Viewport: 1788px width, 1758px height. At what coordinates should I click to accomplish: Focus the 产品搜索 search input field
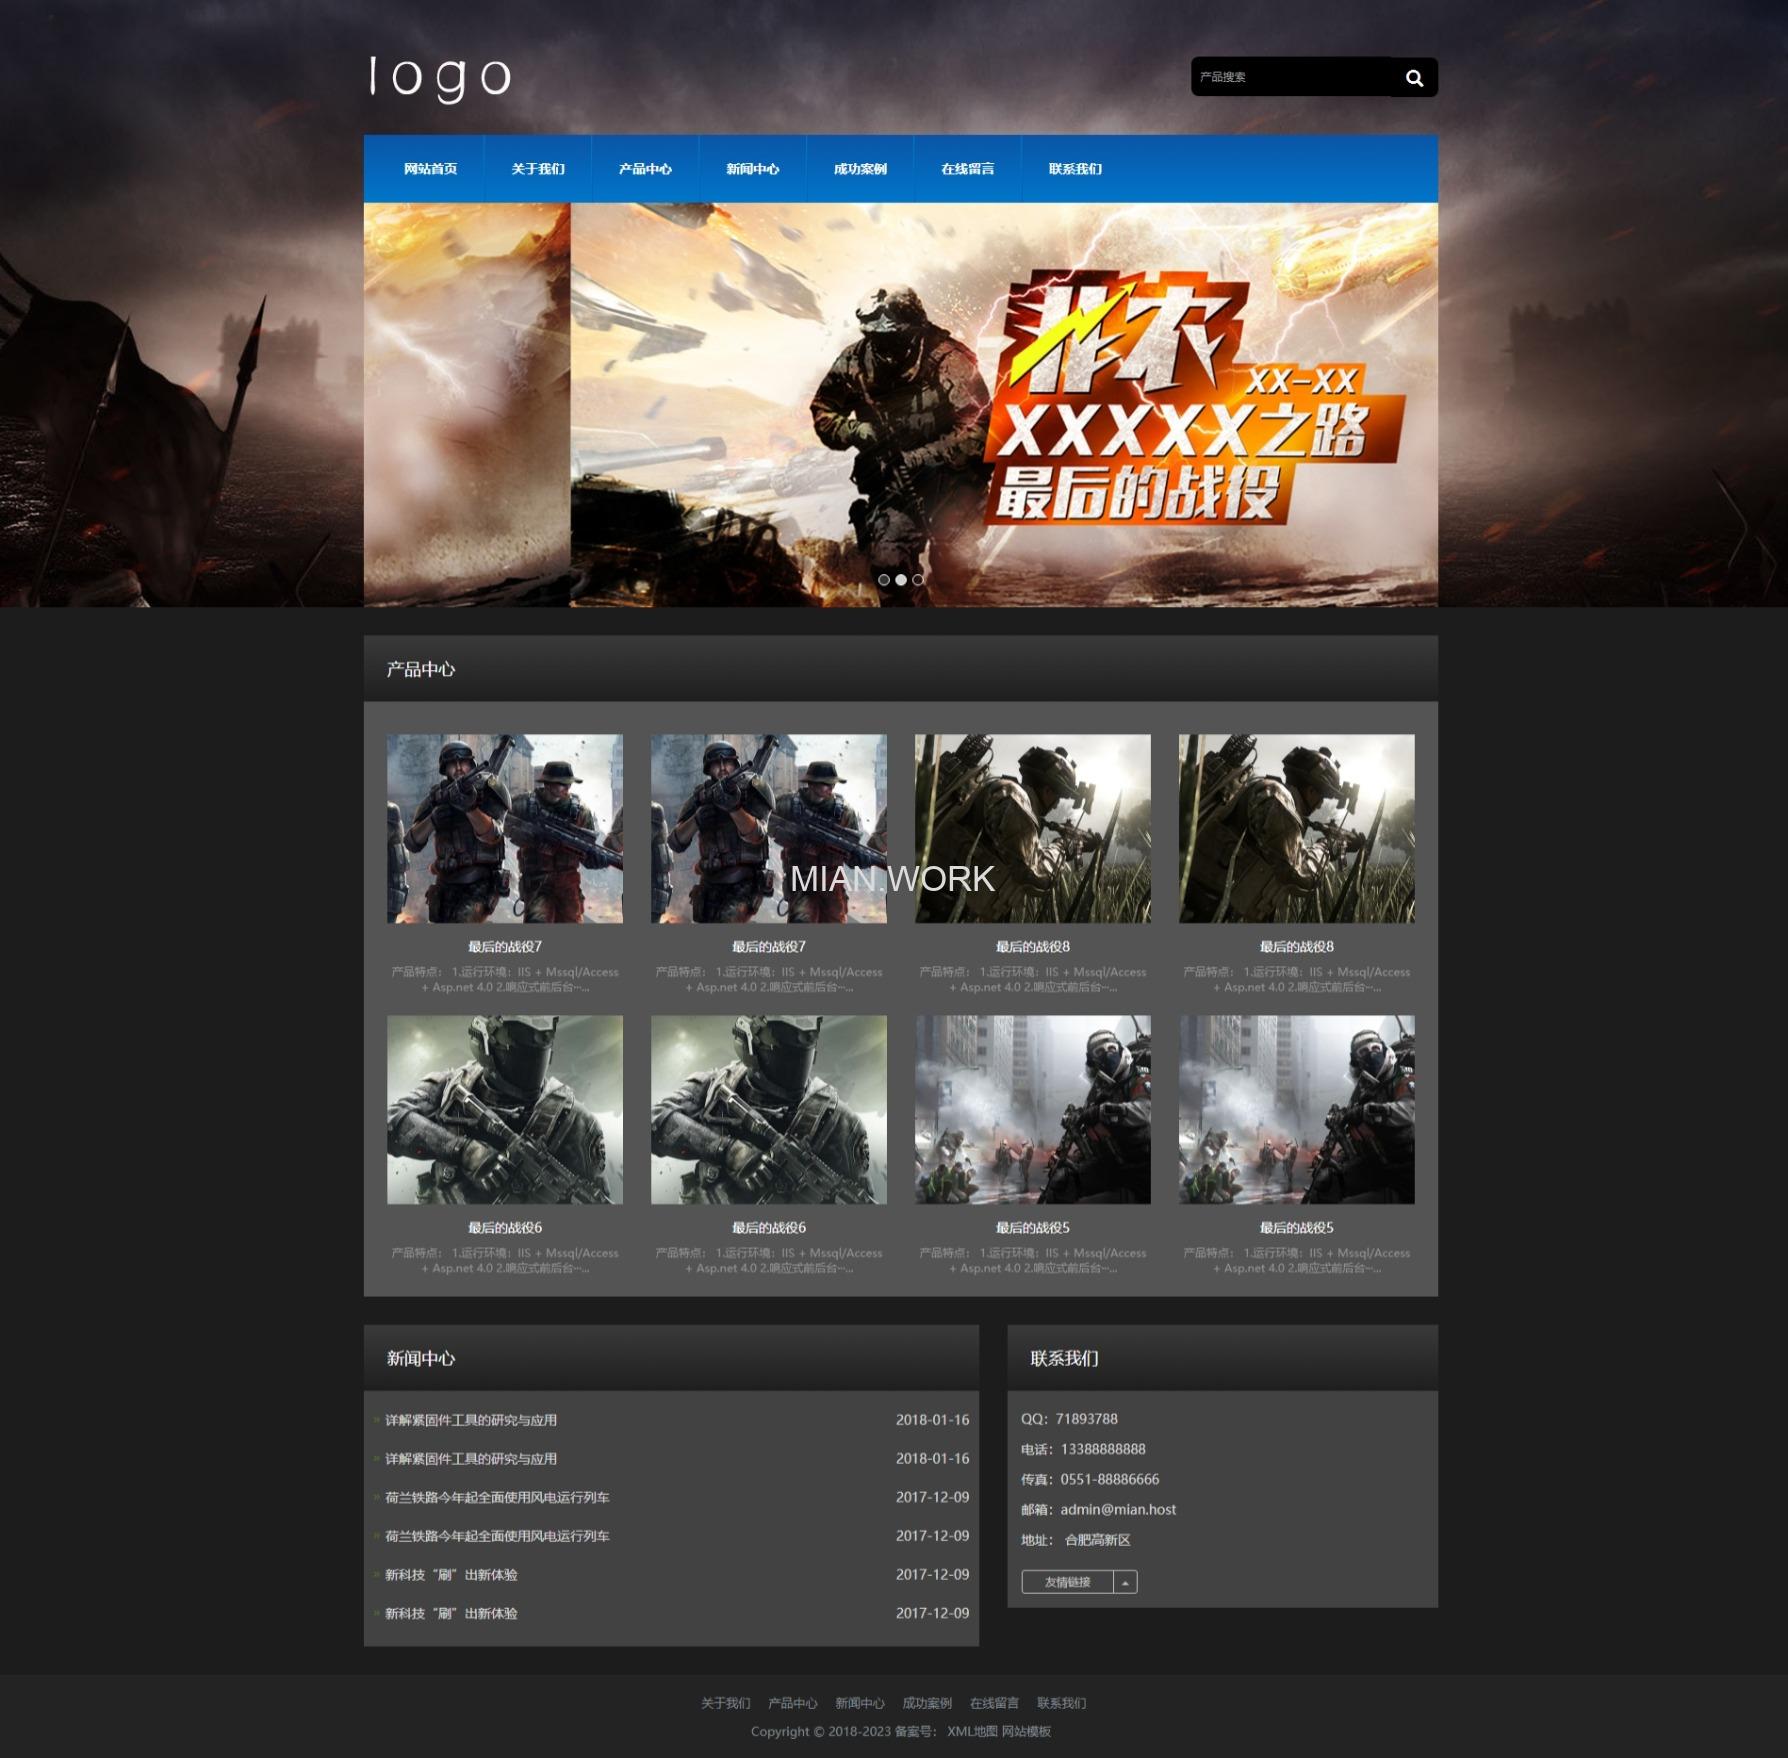pyautogui.click(x=1291, y=77)
